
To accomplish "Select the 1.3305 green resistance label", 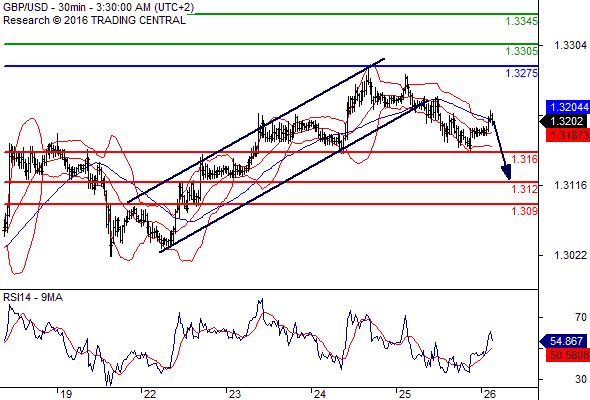I will pos(521,51).
